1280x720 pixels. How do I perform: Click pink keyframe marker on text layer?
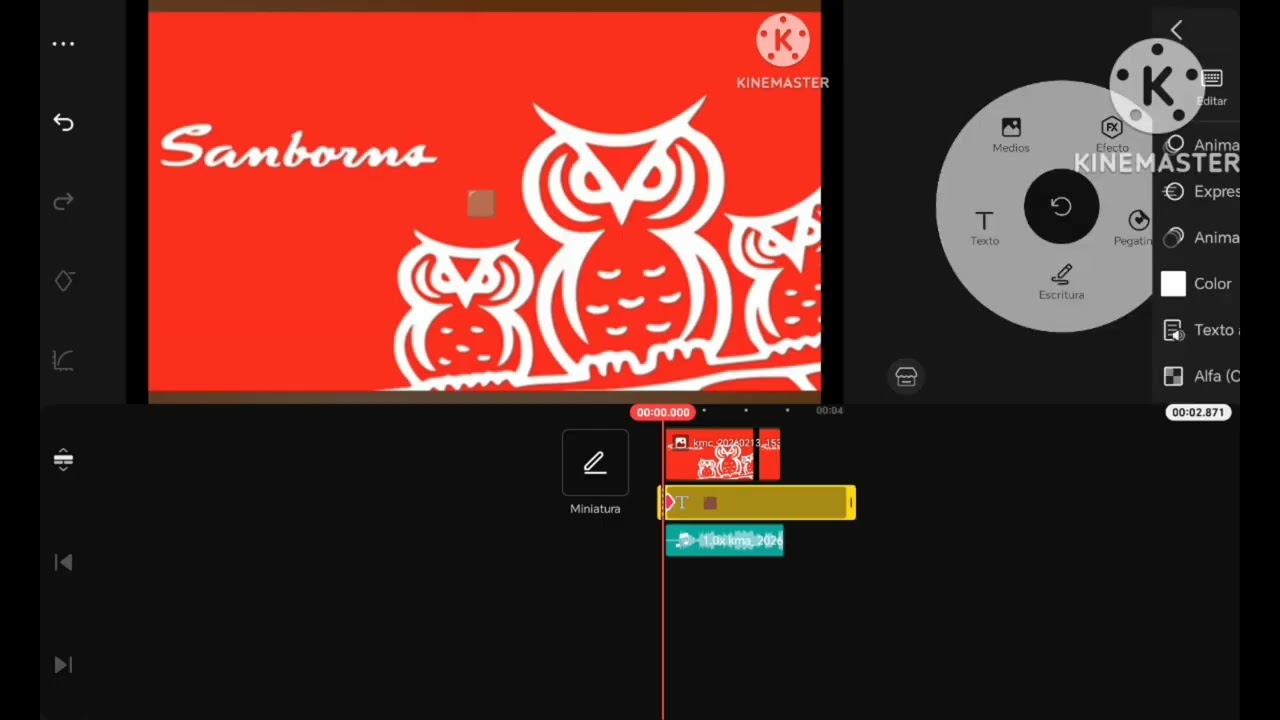click(669, 502)
